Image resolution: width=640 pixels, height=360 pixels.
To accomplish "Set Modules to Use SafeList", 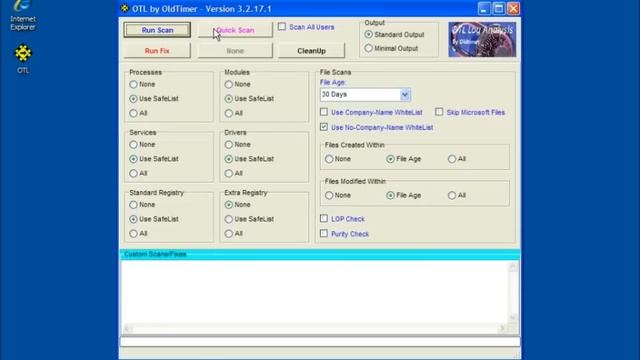I will coord(229,99).
